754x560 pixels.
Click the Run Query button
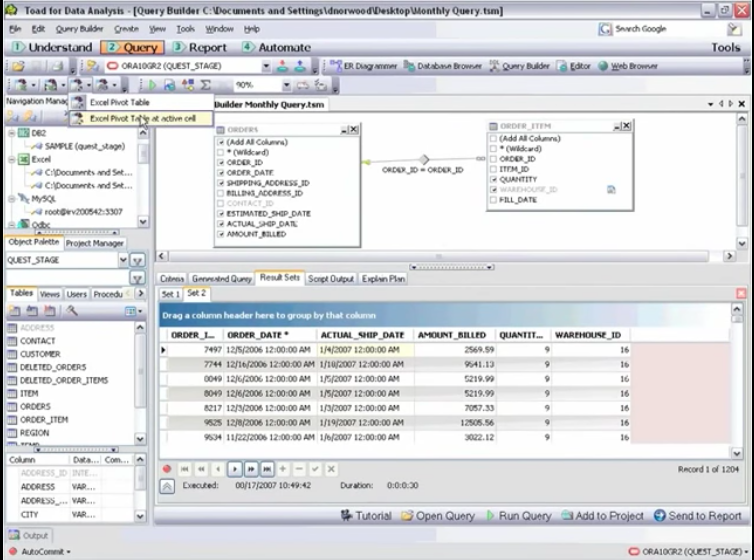click(518, 516)
